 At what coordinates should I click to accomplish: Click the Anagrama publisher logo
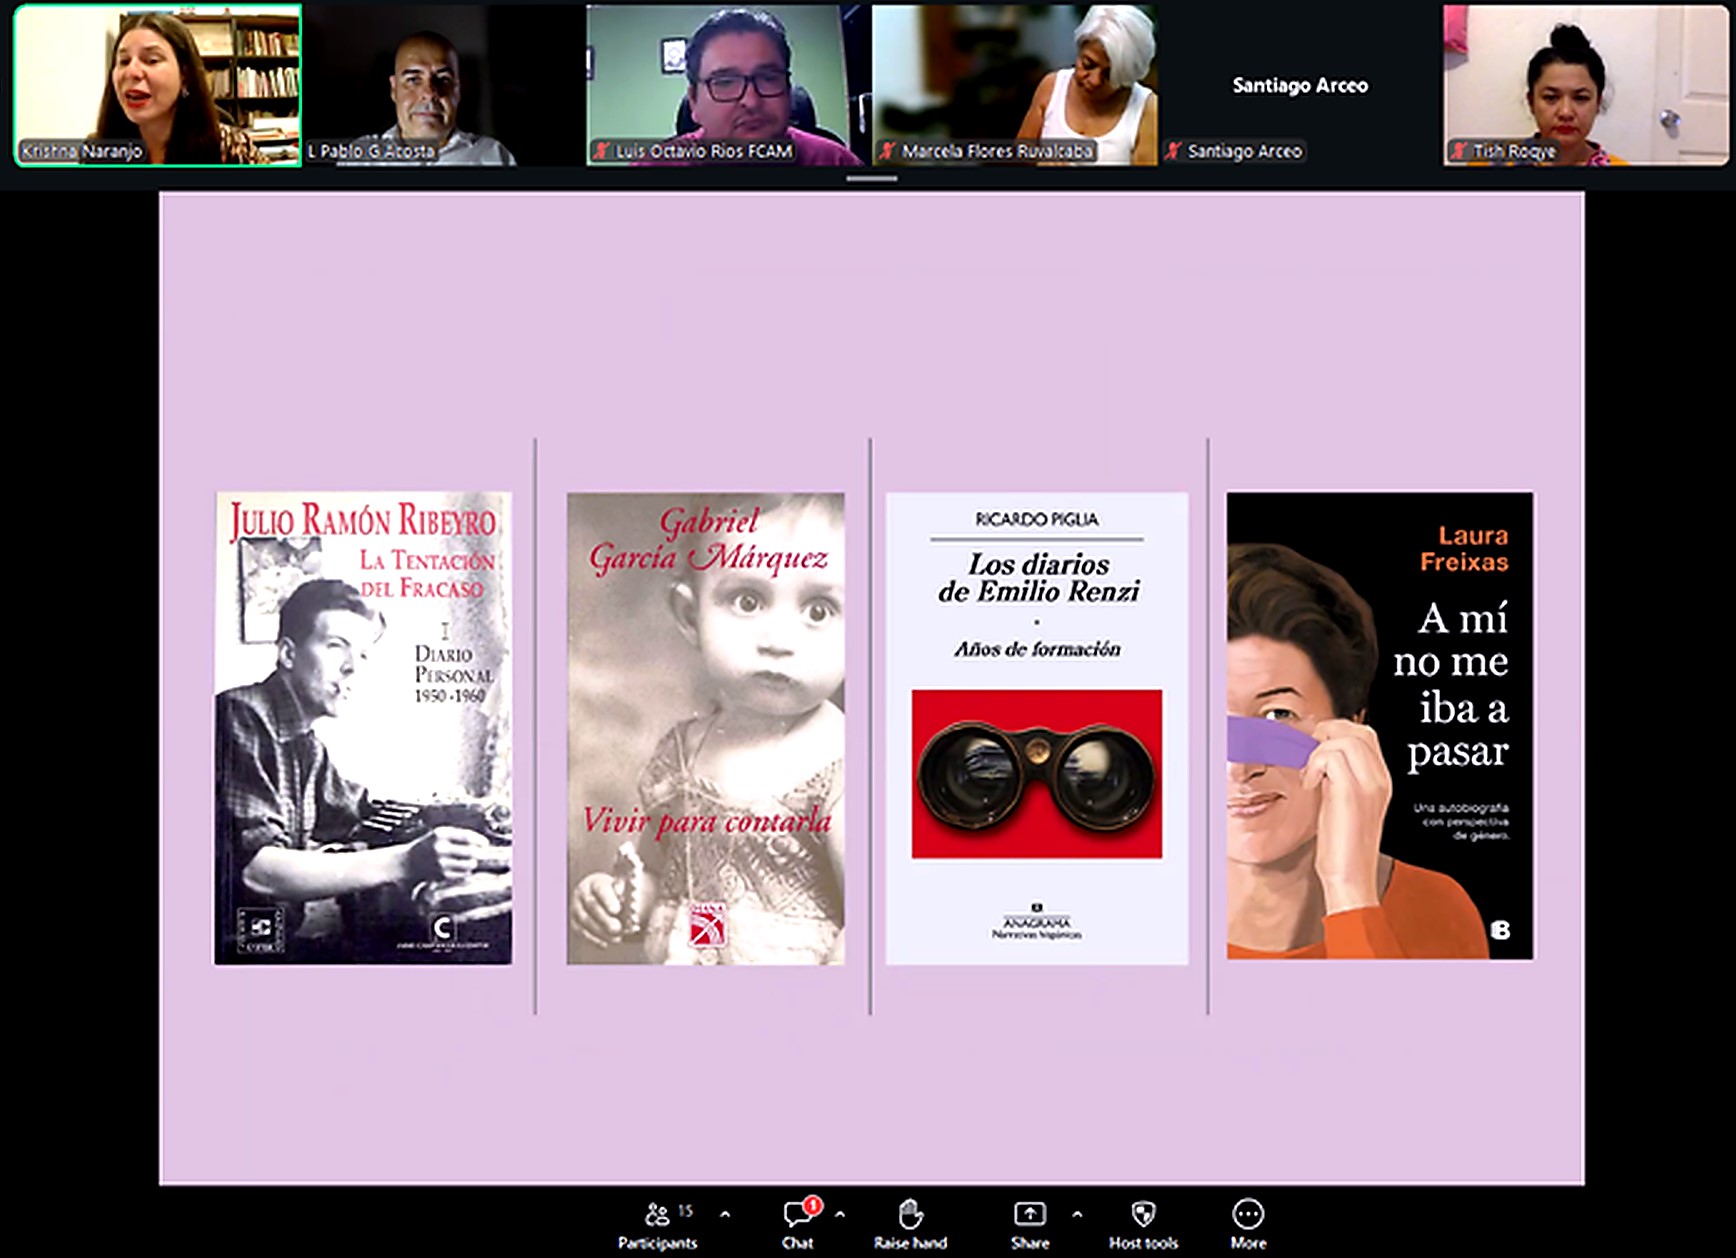[1037, 923]
